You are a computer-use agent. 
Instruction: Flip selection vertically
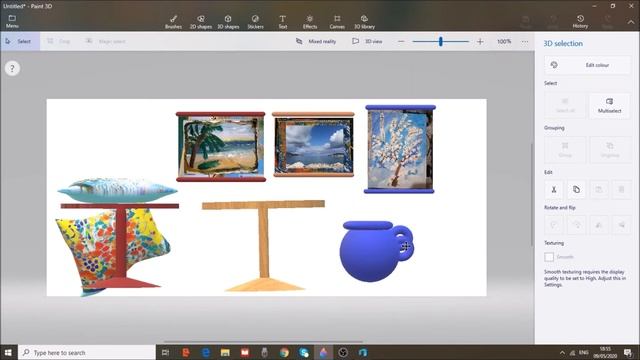pyautogui.click(x=621, y=225)
